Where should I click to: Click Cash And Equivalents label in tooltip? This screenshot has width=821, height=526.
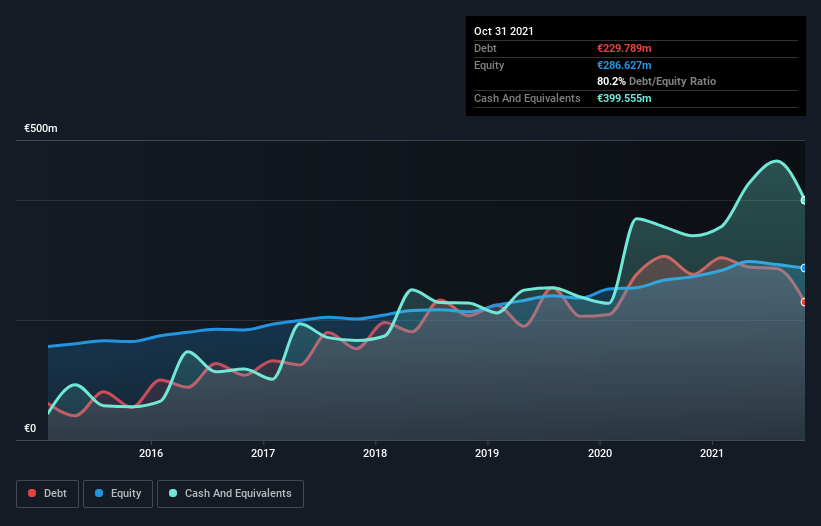click(527, 98)
